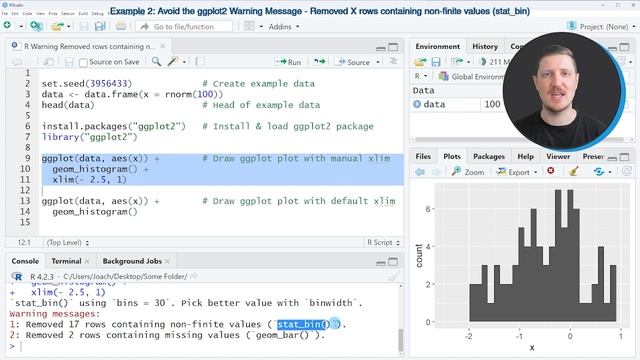The height and width of the screenshot is (360, 640).
Task: Click the show in new window editor icon
Action: (48, 62)
